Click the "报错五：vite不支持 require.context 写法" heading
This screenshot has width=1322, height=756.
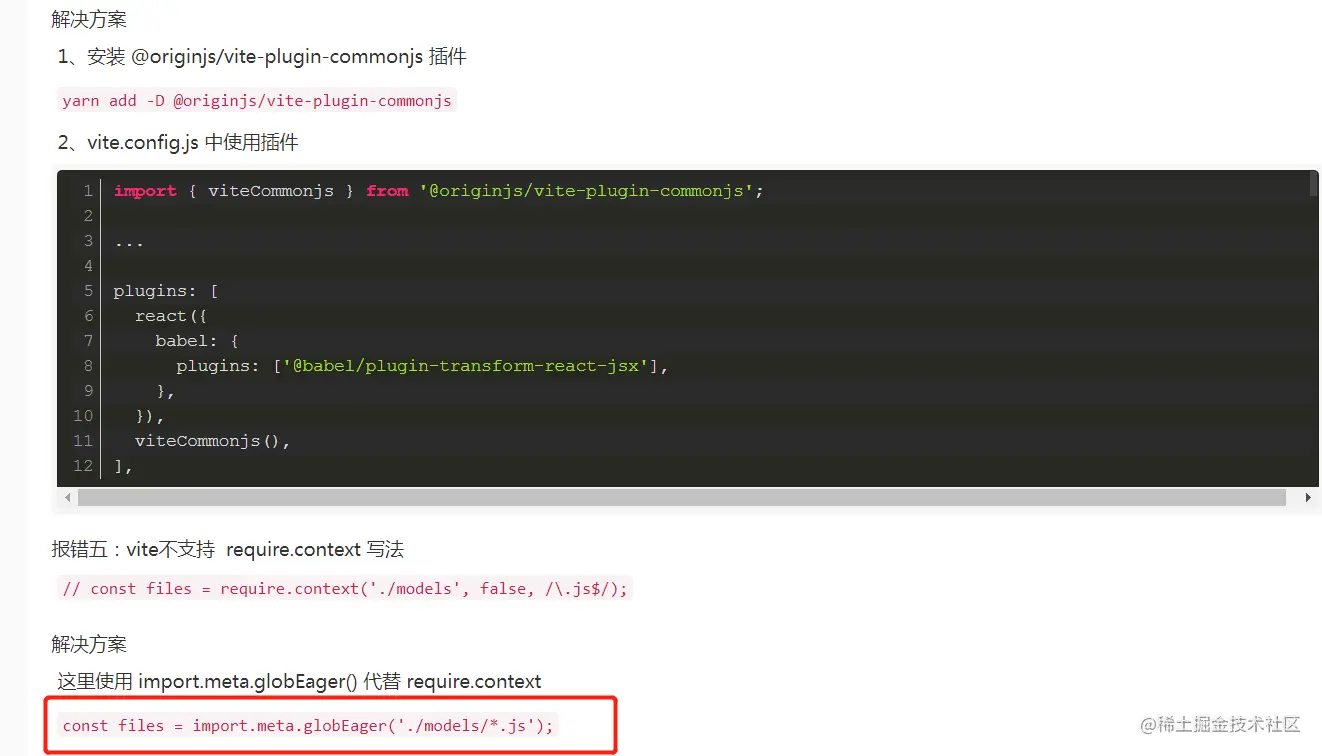pos(228,550)
